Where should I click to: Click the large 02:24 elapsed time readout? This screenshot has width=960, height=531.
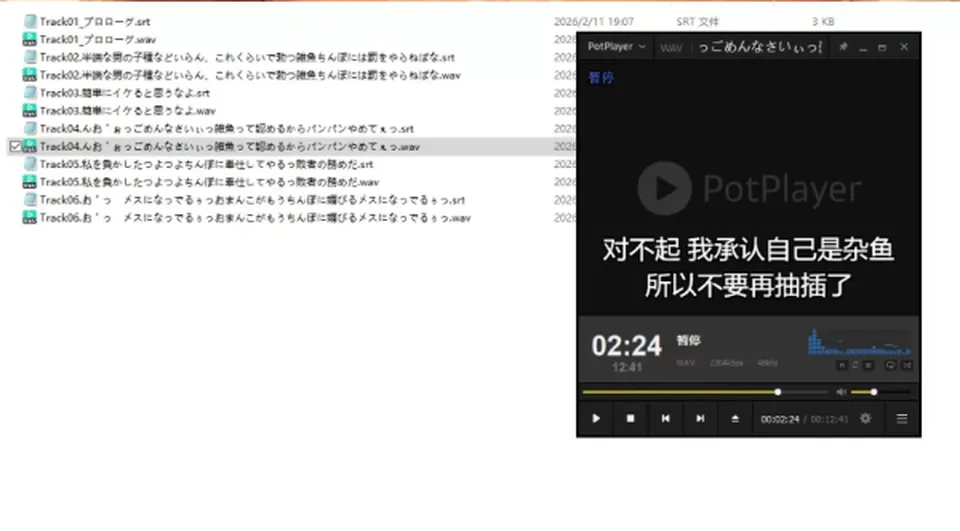[626, 346]
